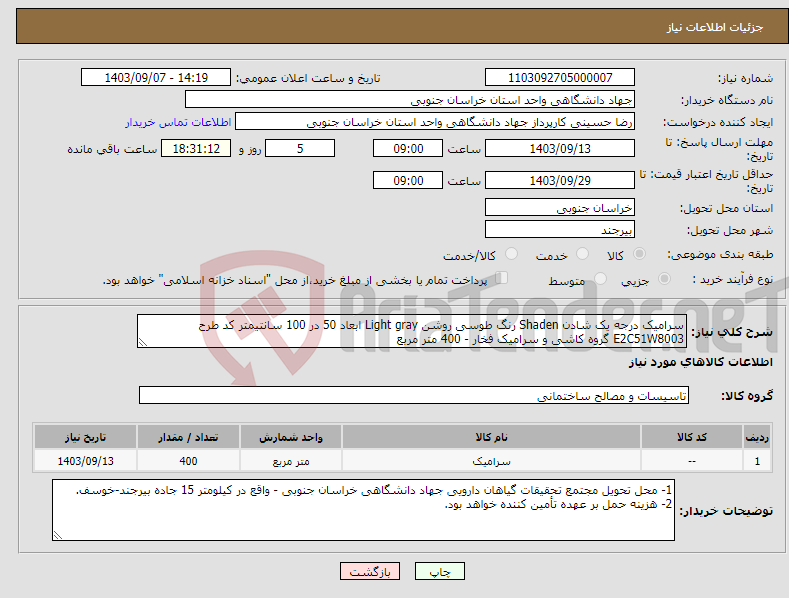Click the quantity cell showing 400
This screenshot has height=598, width=789.
[x=188, y=461]
